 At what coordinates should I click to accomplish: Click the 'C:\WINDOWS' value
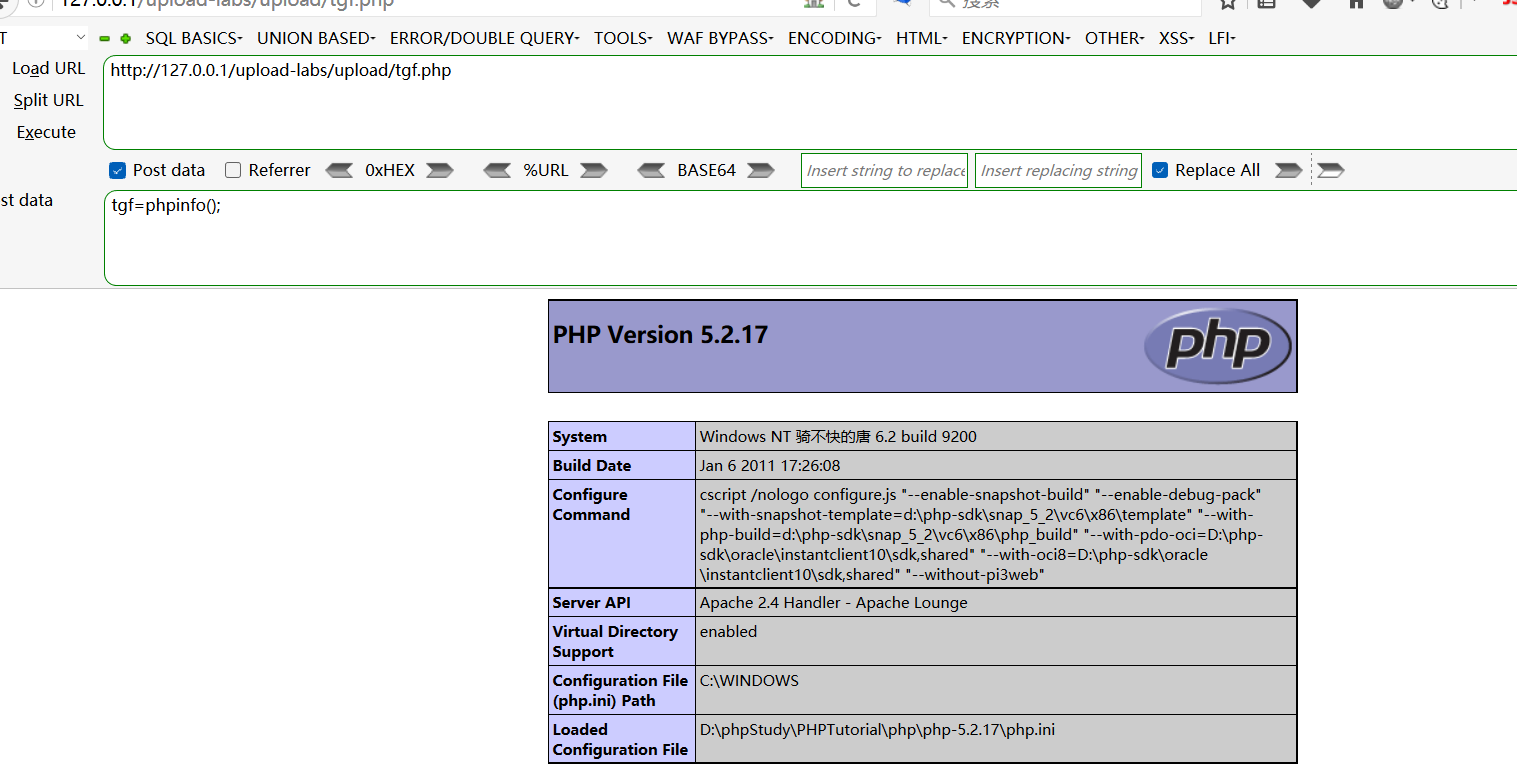pos(749,680)
